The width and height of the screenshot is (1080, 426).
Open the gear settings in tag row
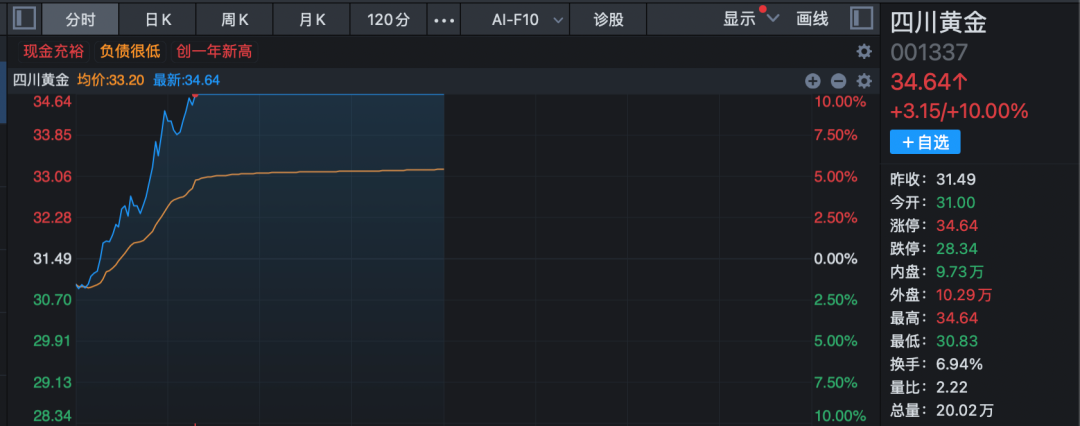pyautogui.click(x=864, y=51)
